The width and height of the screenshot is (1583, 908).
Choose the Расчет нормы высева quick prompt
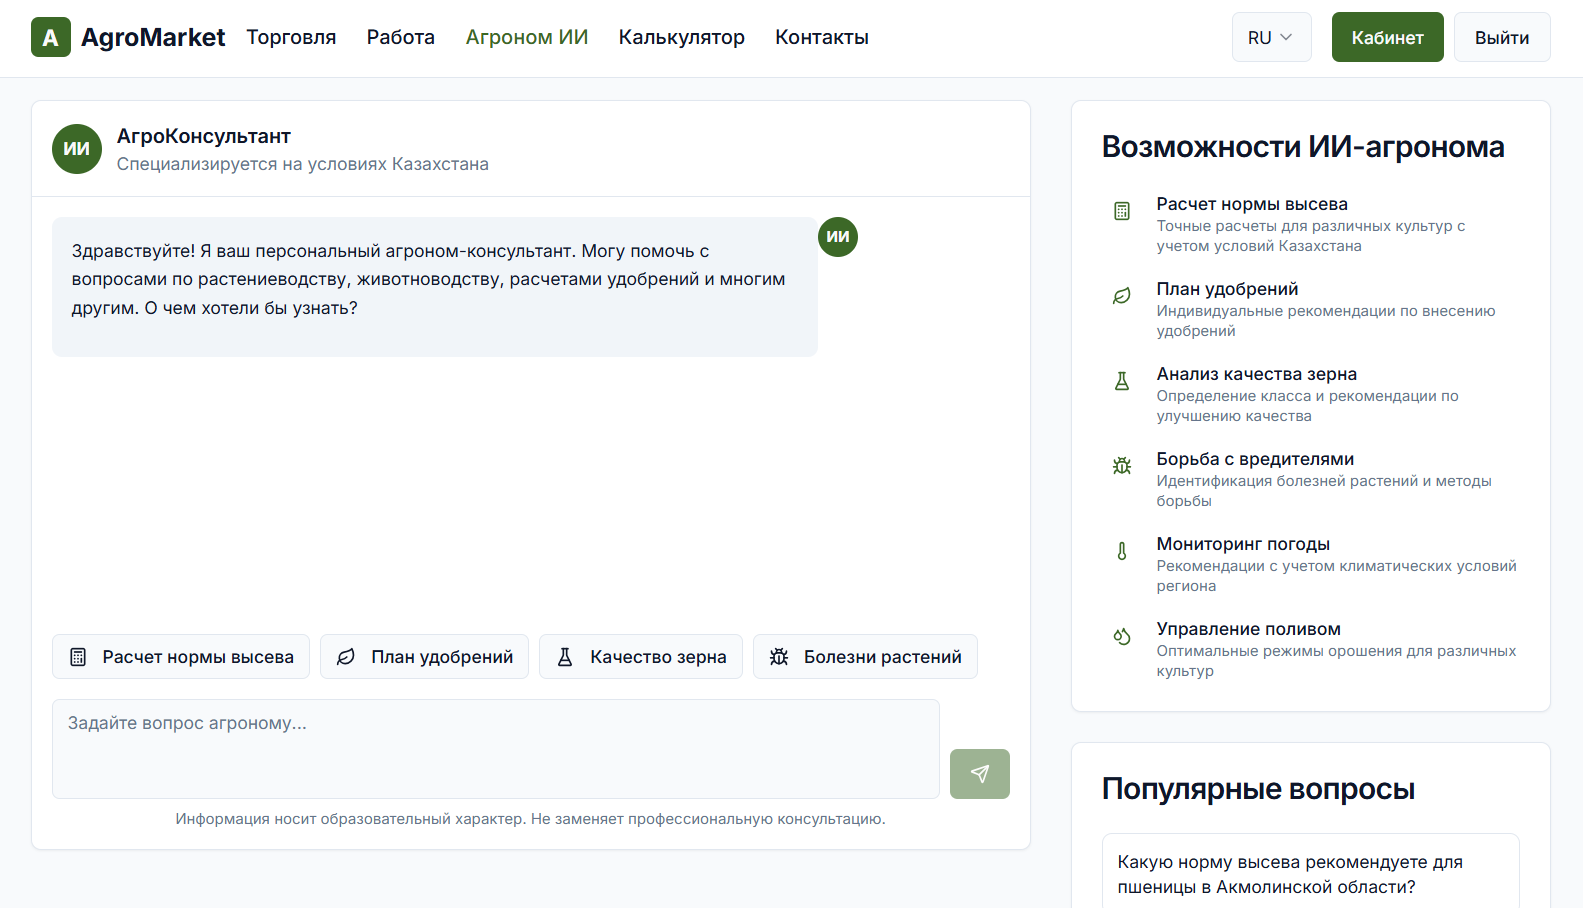point(181,657)
